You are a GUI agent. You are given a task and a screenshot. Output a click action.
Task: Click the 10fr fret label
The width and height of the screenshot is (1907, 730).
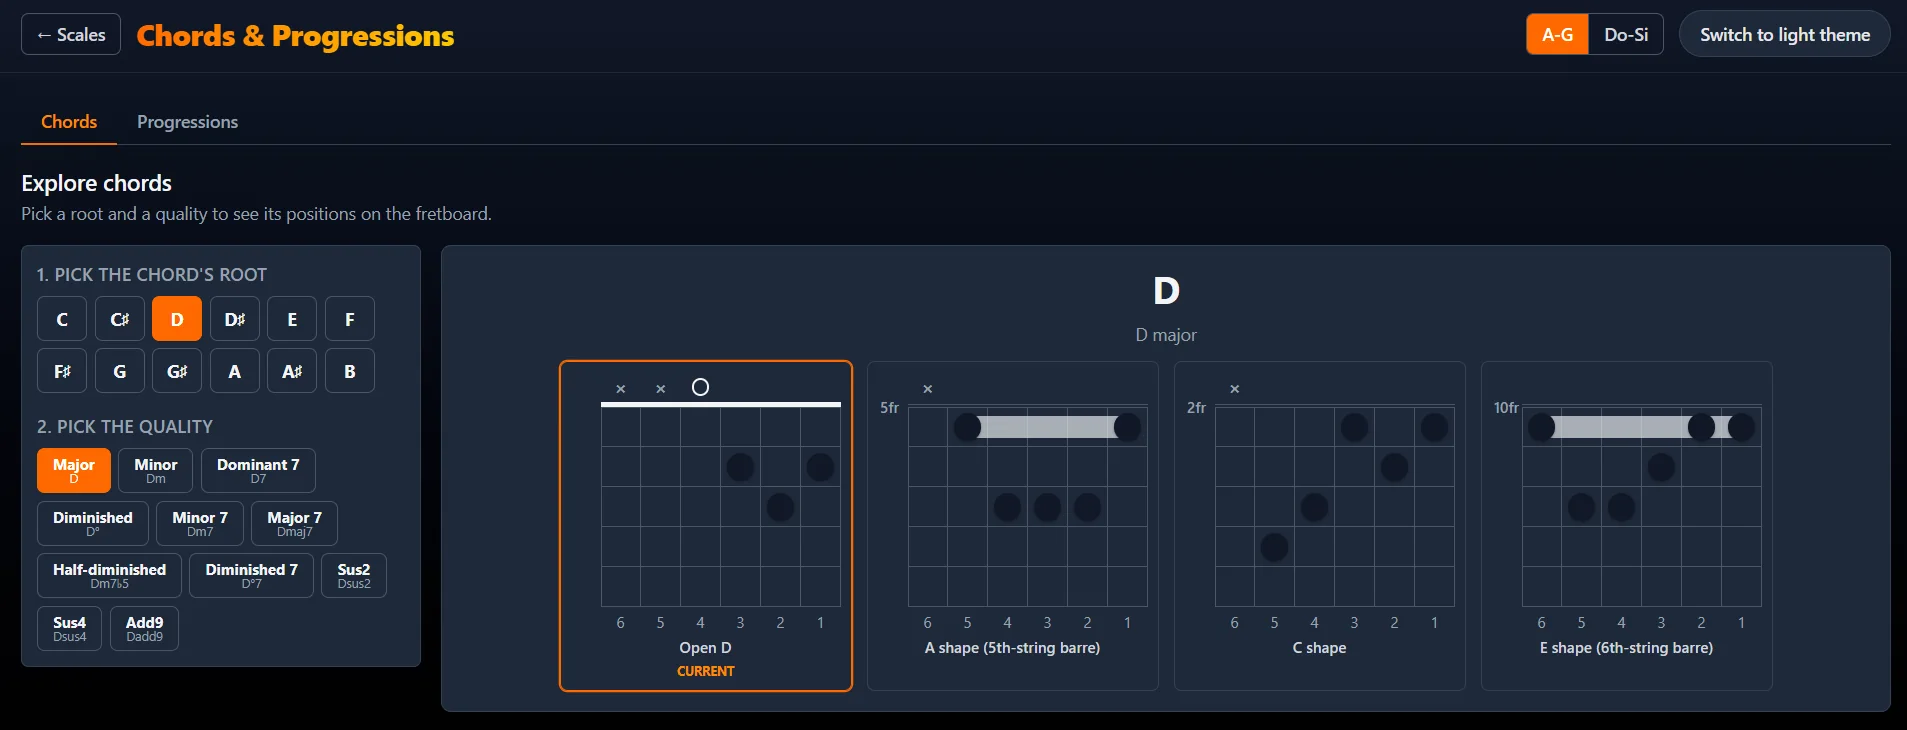pos(1506,408)
